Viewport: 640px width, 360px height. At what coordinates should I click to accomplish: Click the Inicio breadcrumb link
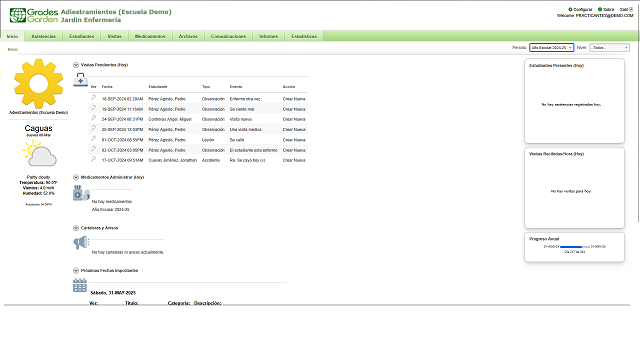(13, 49)
